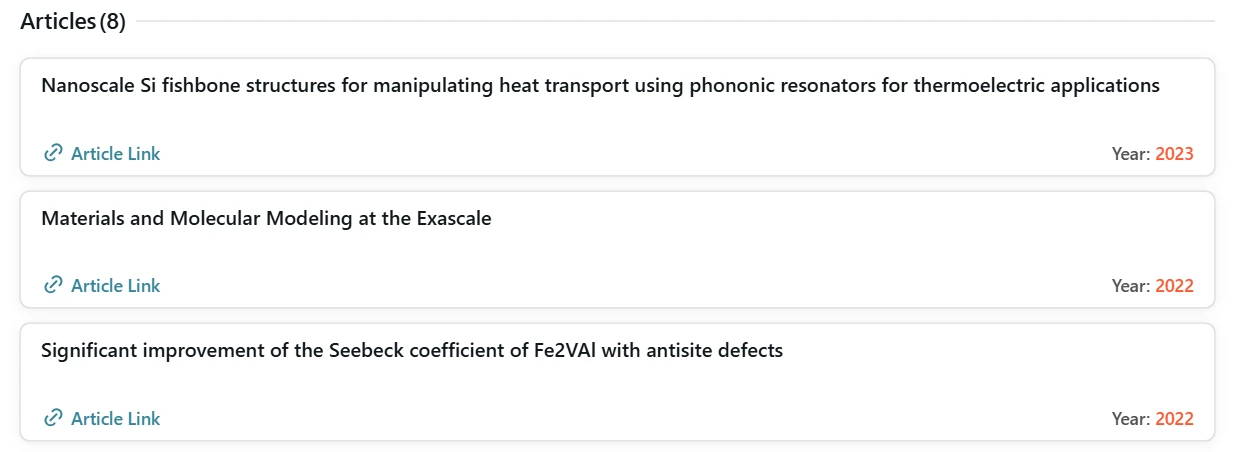1234x452 pixels.
Task: Click the Year label on the Exascale article card
Action: click(1131, 286)
